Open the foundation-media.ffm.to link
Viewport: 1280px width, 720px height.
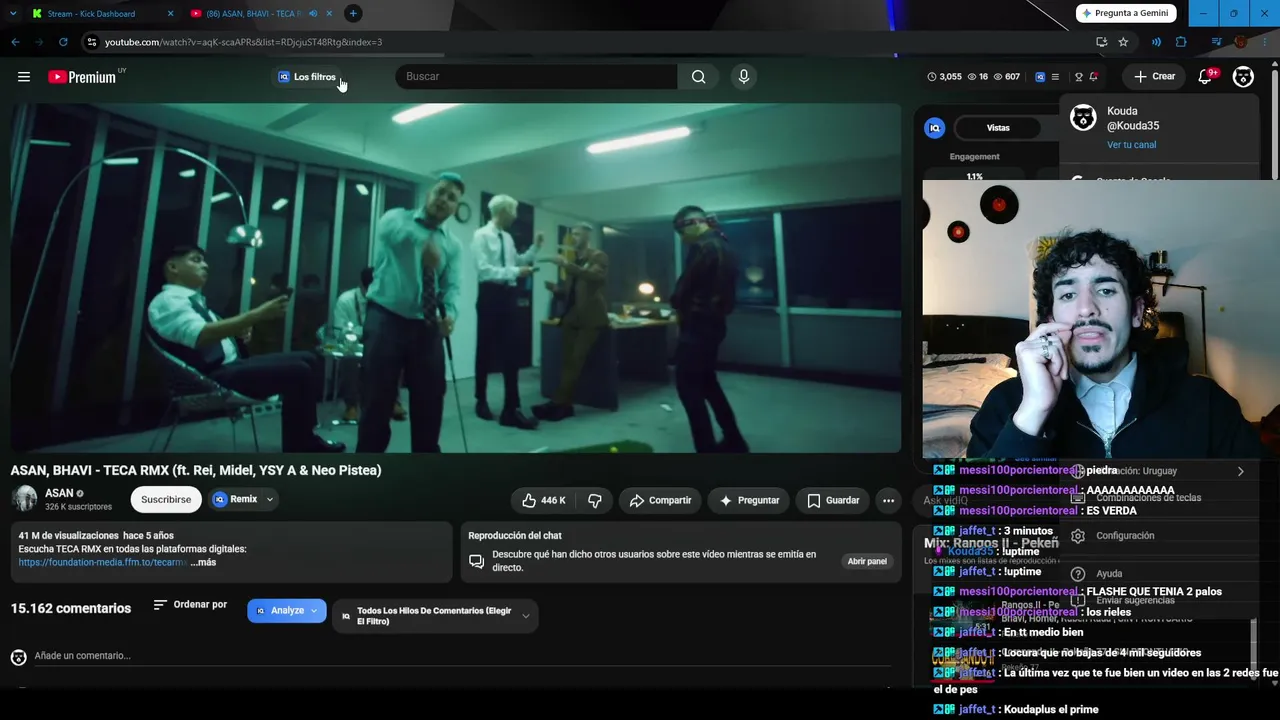pyautogui.click(x=103, y=562)
